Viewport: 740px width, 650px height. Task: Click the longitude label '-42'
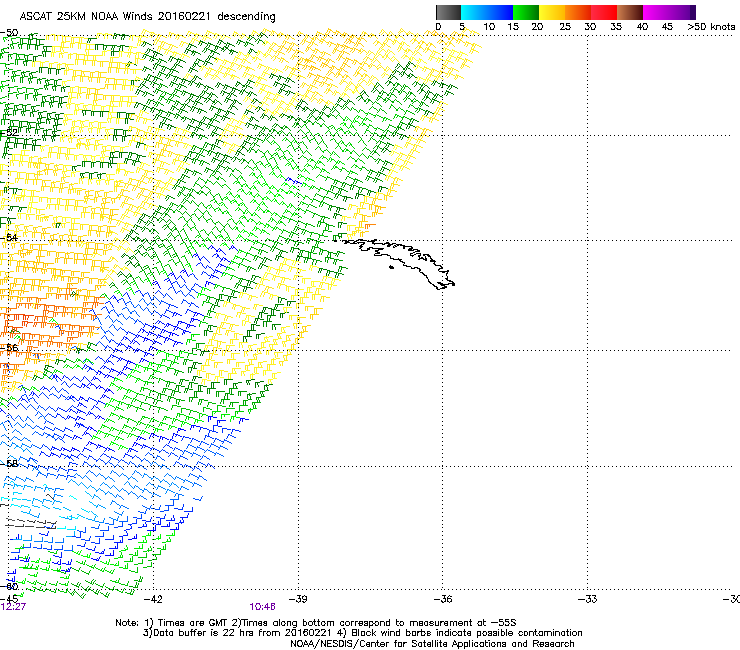152,599
